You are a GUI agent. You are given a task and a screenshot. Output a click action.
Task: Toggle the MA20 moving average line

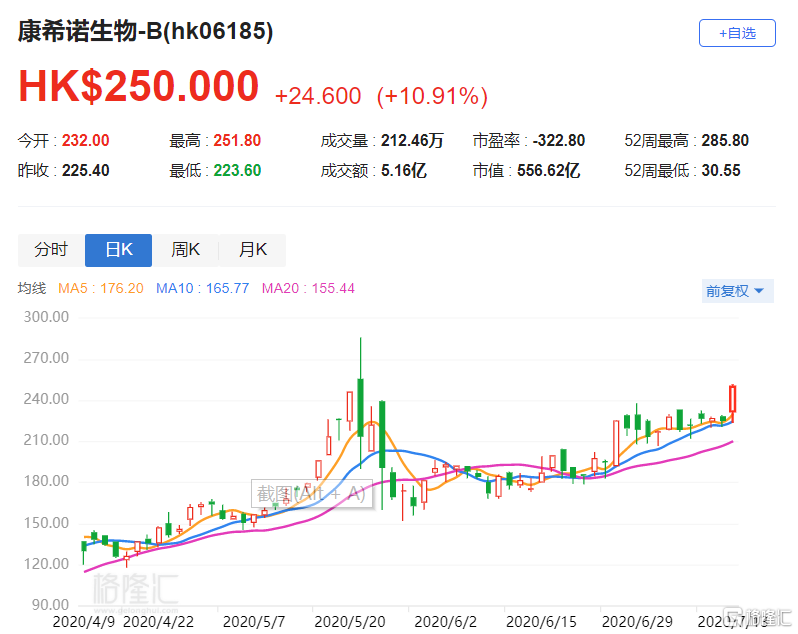[x=308, y=289]
